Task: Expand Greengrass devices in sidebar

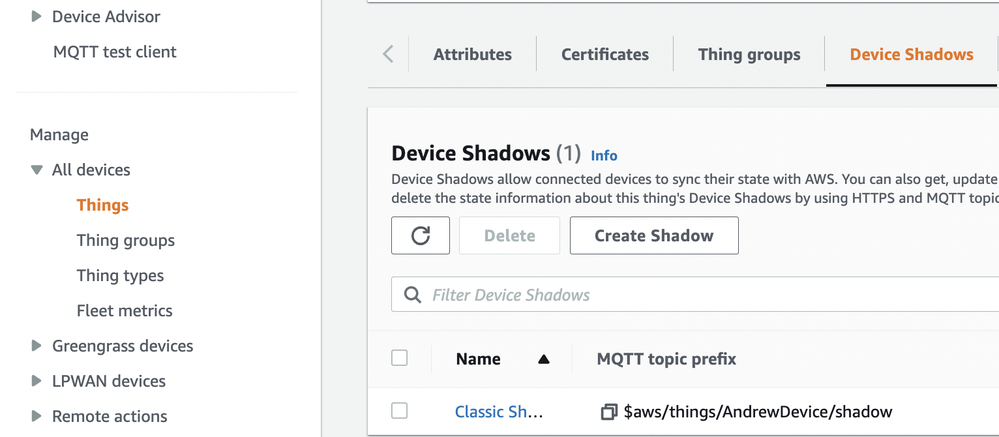Action: point(36,346)
